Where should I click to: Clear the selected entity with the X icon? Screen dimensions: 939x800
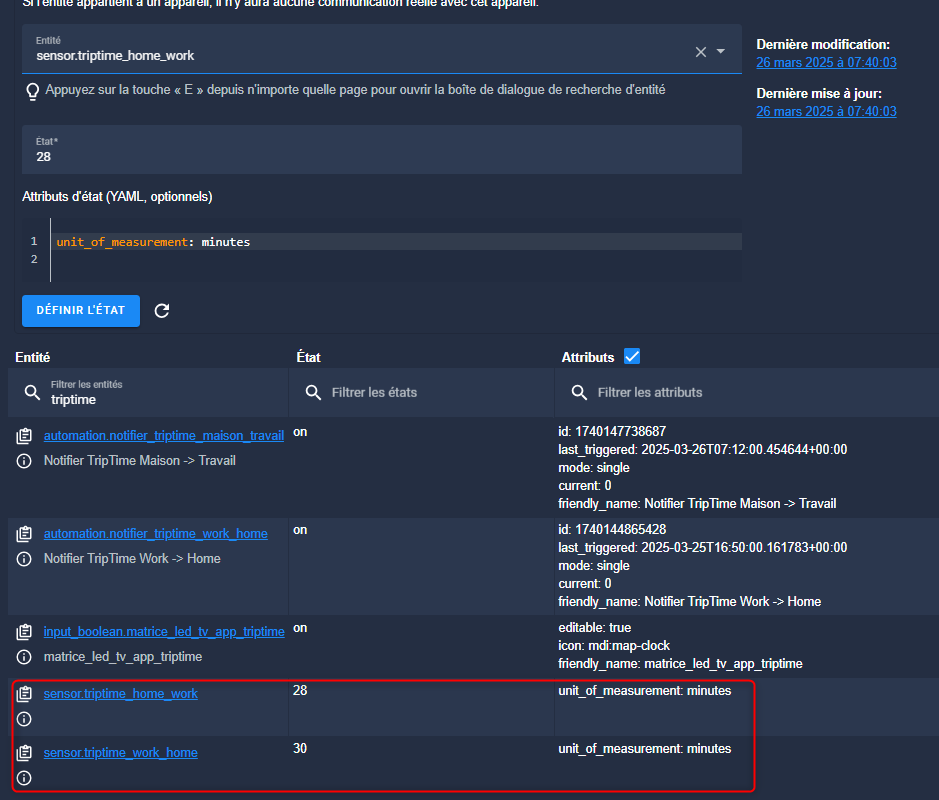point(701,52)
